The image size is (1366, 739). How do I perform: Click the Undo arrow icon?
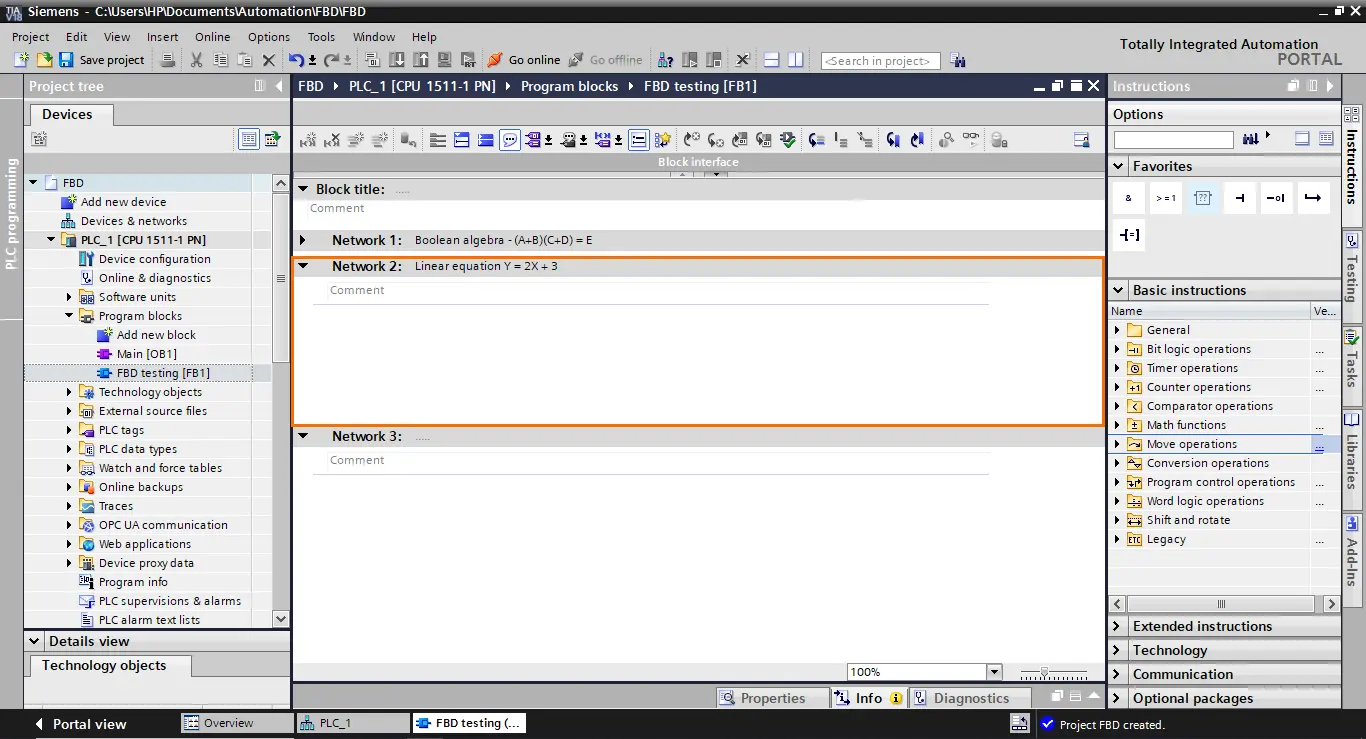pos(296,60)
